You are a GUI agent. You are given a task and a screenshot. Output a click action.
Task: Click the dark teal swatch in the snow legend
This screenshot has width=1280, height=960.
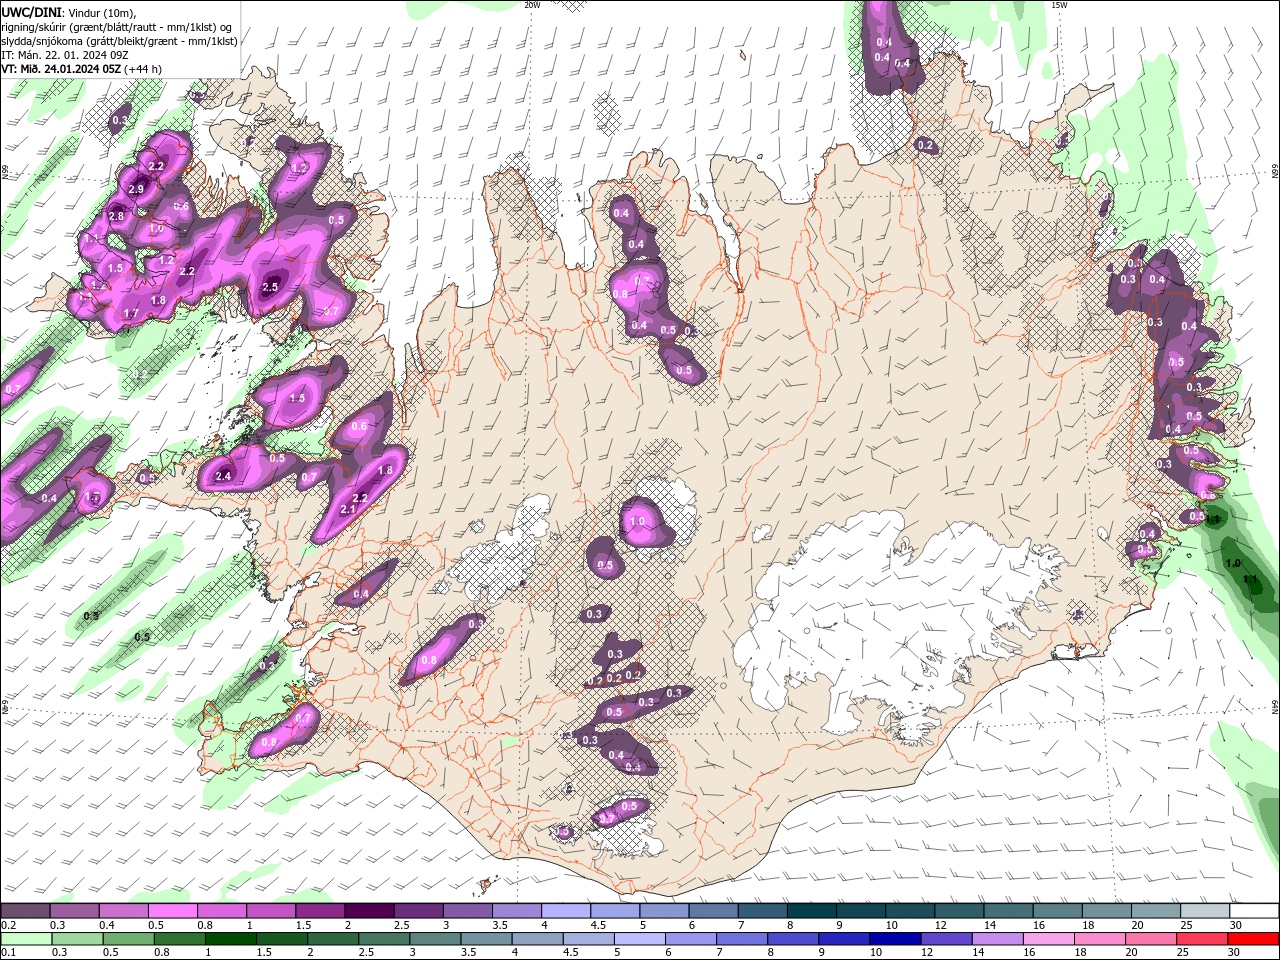click(810, 911)
